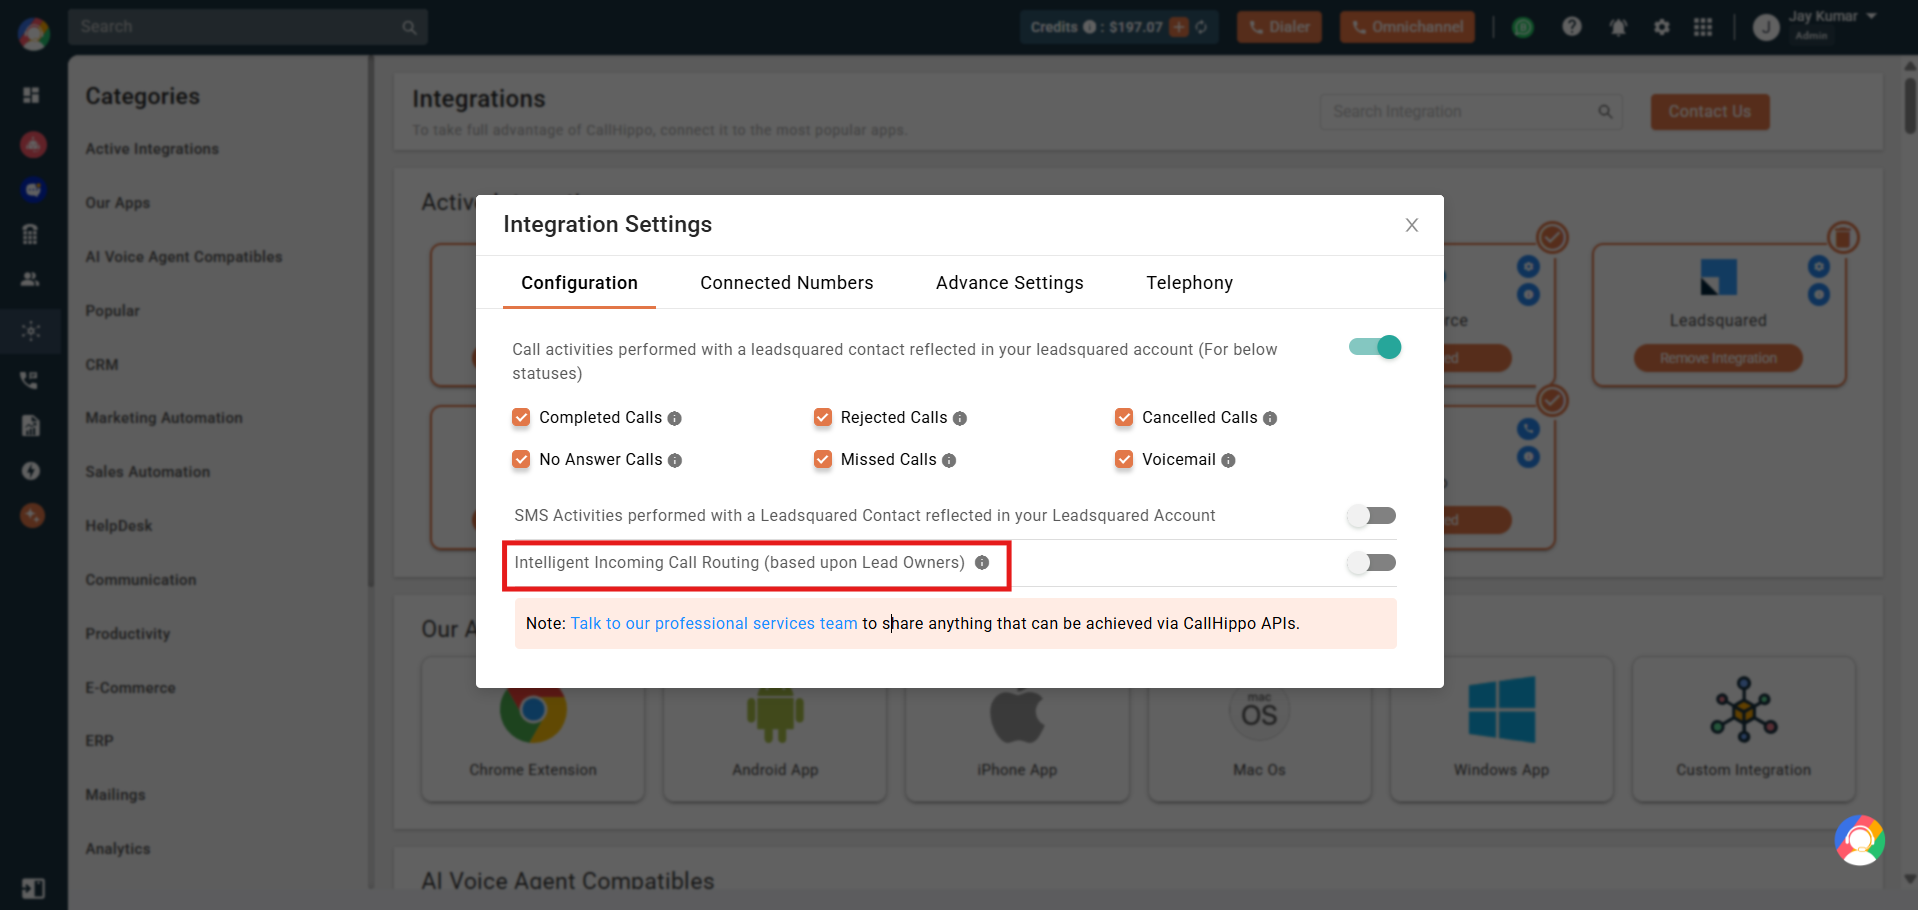Screen dimensions: 1918x910
Task: Open the Omnichannel button
Action: coord(1407,27)
